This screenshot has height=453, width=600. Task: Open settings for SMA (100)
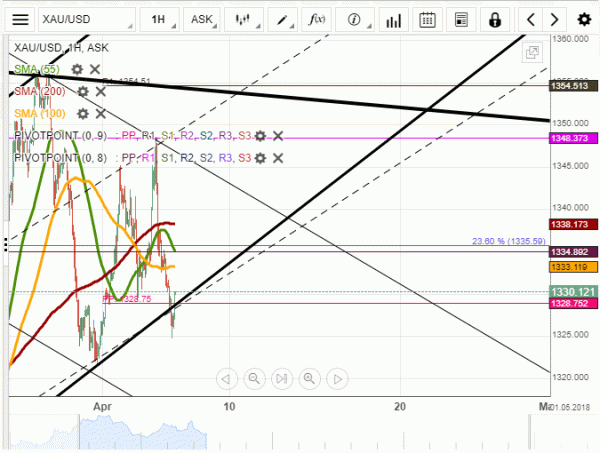[x=83, y=114]
